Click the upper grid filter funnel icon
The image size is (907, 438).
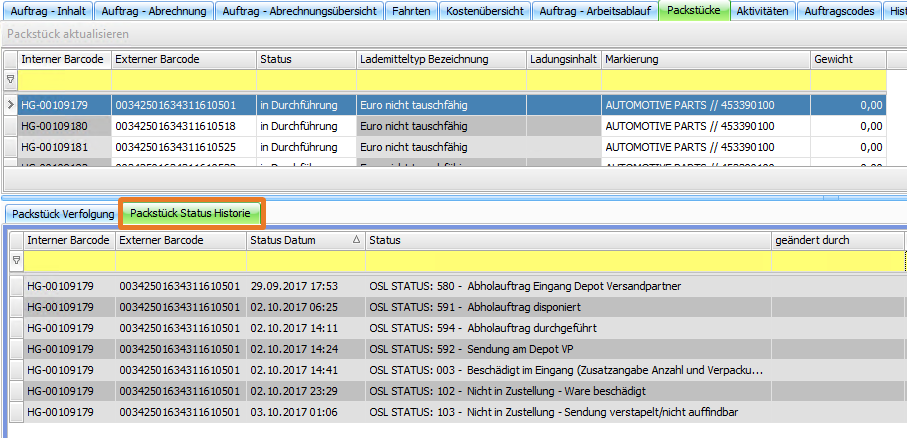click(10, 78)
